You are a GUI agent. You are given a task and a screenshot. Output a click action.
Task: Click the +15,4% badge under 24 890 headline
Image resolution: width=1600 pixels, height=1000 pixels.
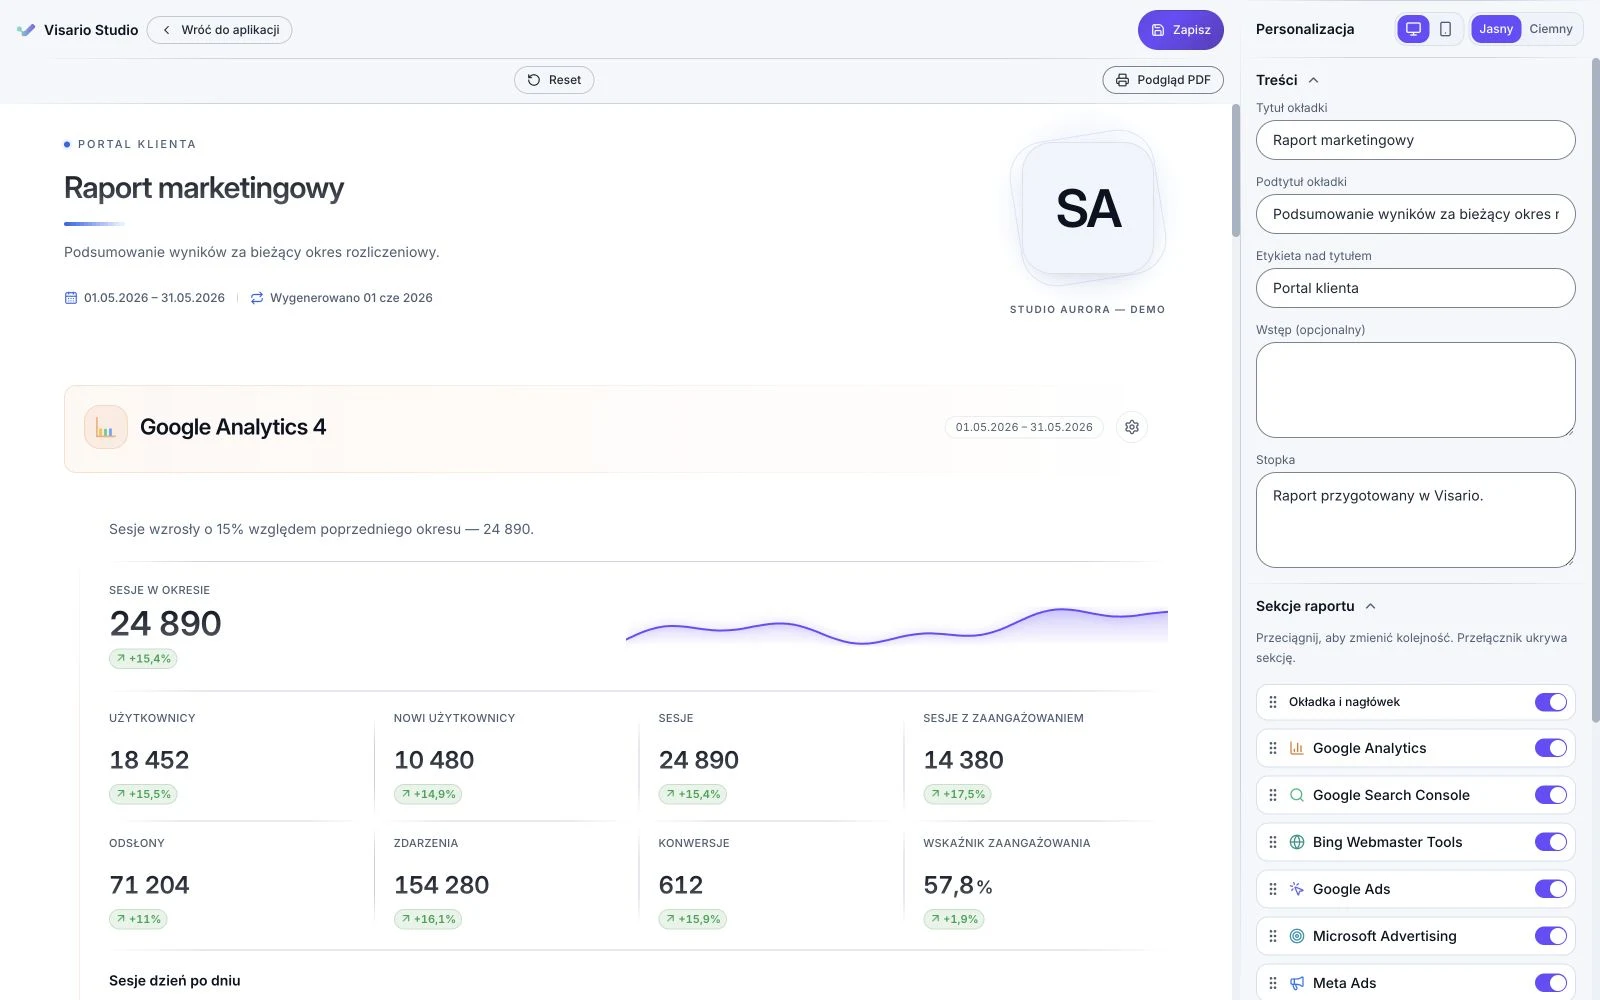click(143, 659)
